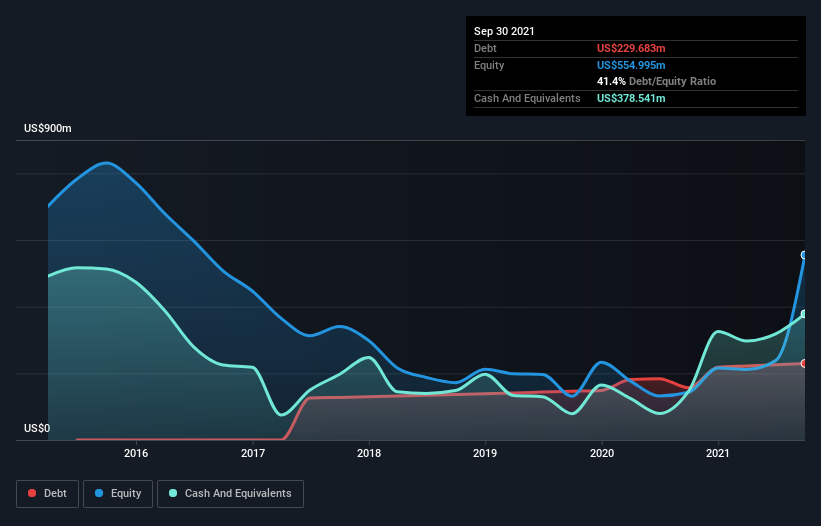Click the blue Equity endpoint marker
Screen dimensions: 821x526
(x=804, y=255)
